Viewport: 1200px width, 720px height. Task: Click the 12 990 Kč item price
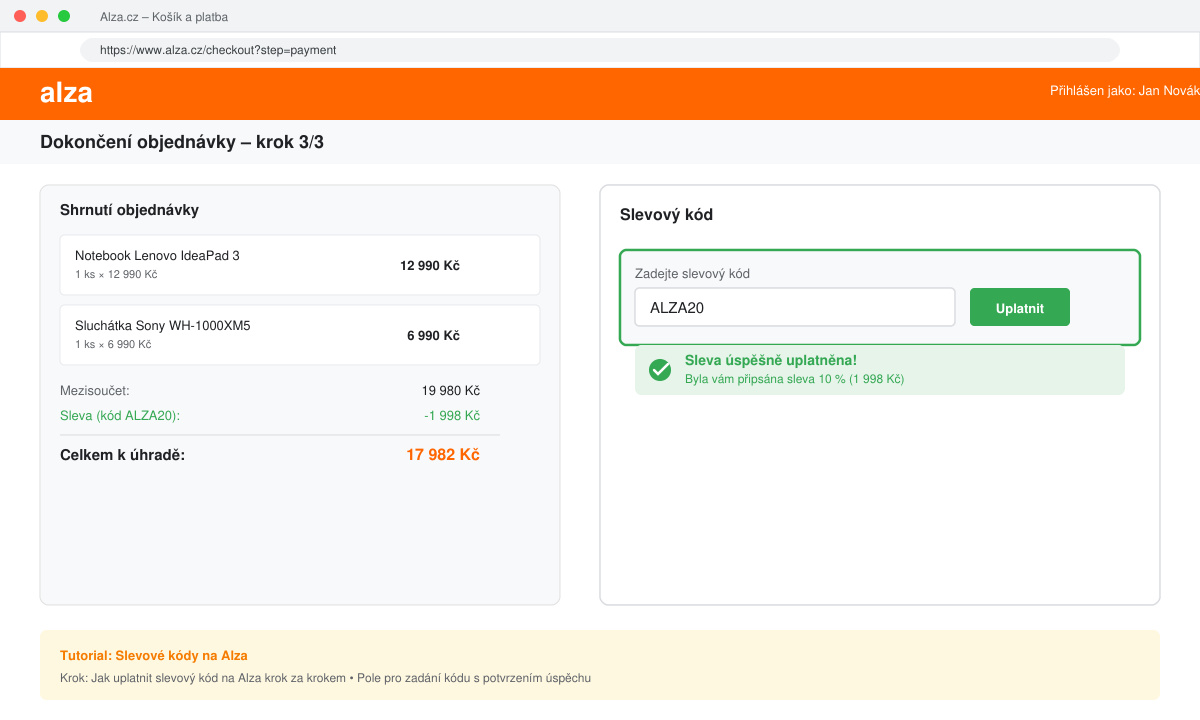[x=430, y=266]
